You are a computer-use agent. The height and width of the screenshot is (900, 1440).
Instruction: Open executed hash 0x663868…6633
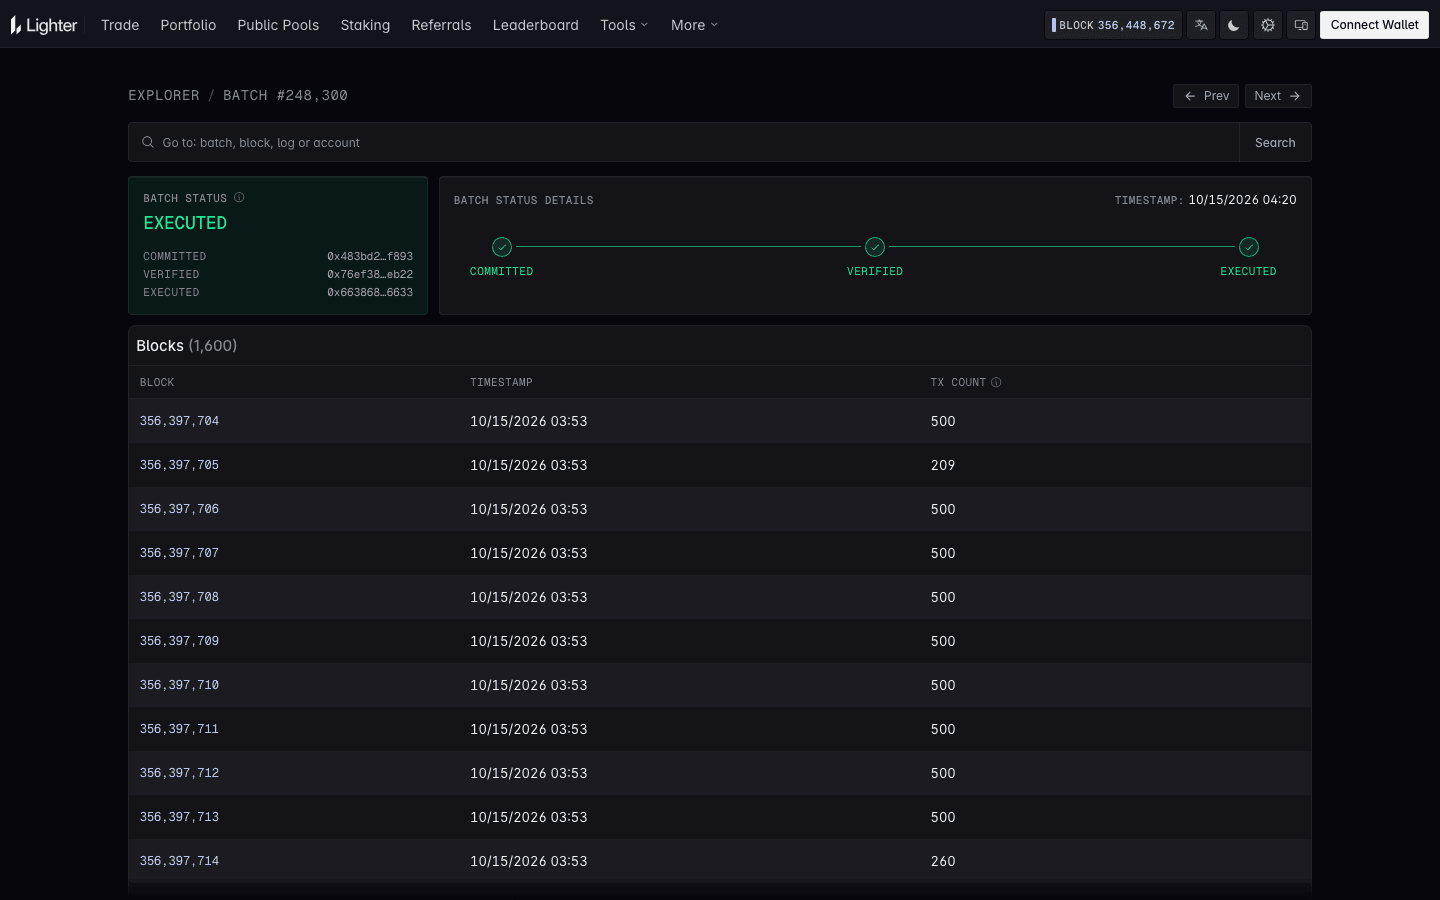tap(370, 292)
